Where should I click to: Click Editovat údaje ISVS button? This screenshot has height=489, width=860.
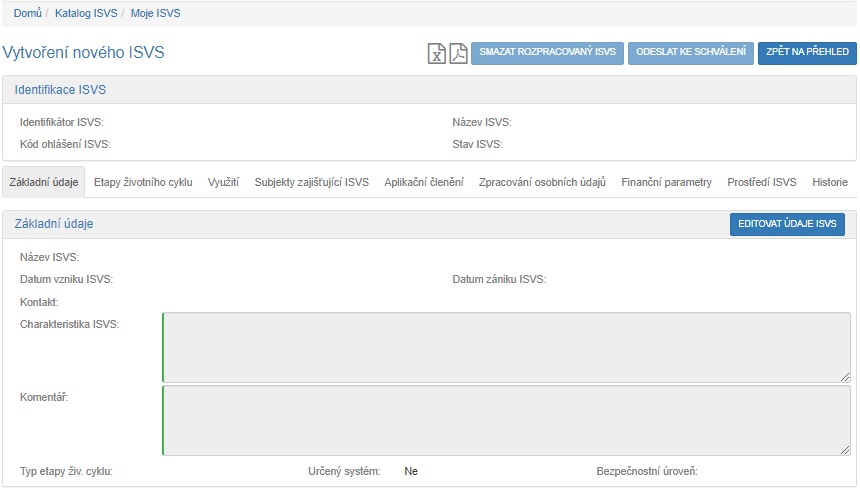coord(787,224)
